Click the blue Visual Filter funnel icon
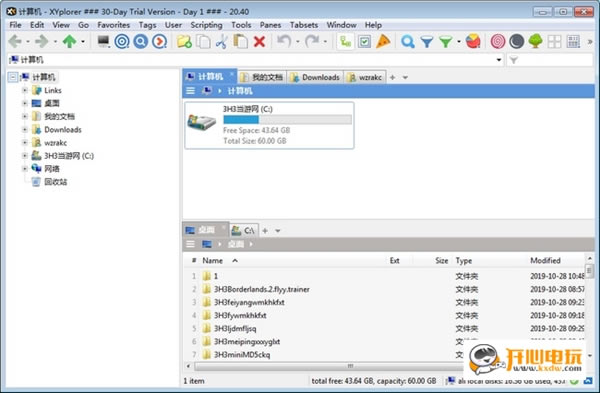This screenshot has height=393, width=600. pyautogui.click(x=427, y=41)
